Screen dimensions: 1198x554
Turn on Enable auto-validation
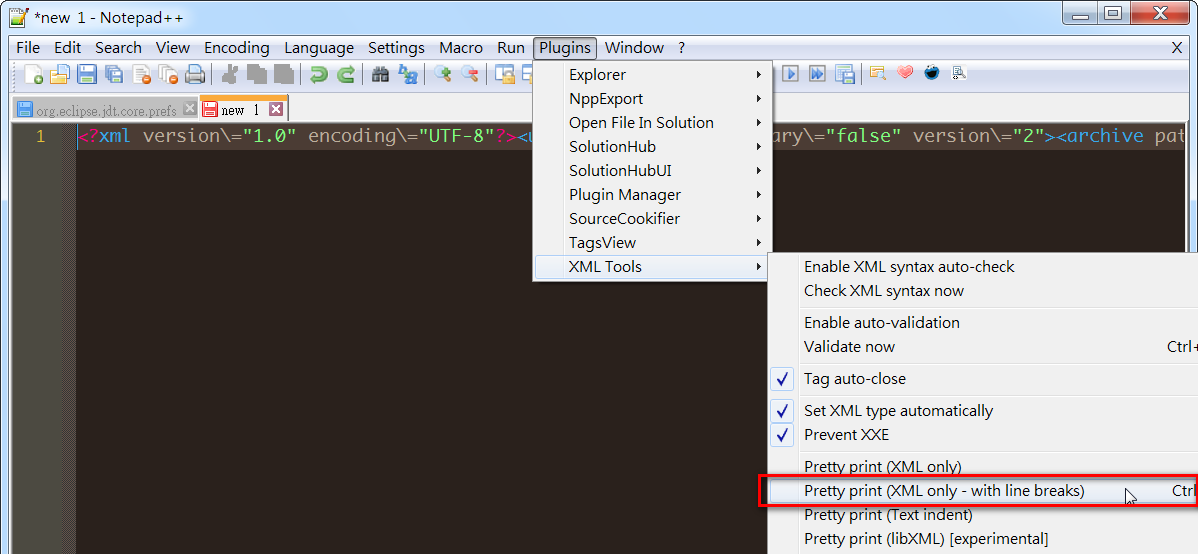click(982, 323)
